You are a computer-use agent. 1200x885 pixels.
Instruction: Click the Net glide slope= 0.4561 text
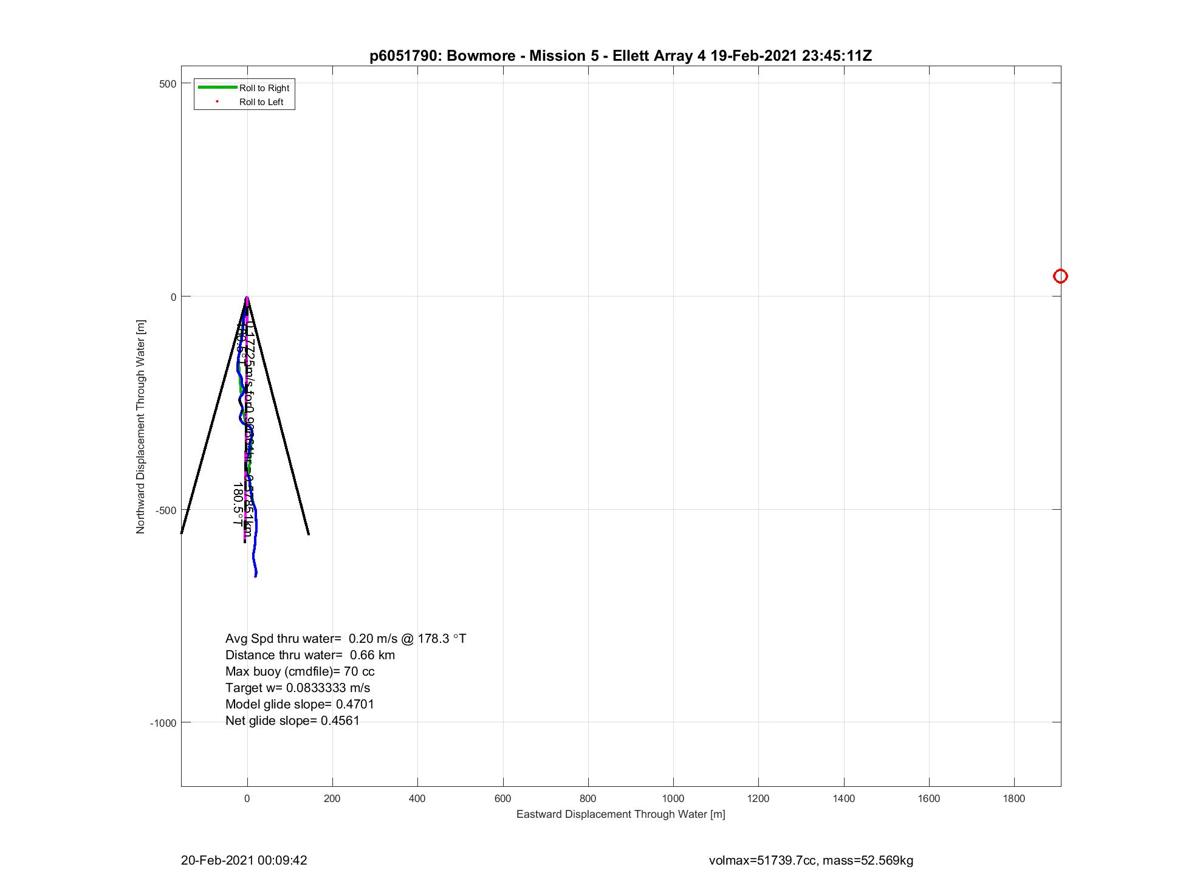click(x=292, y=720)
